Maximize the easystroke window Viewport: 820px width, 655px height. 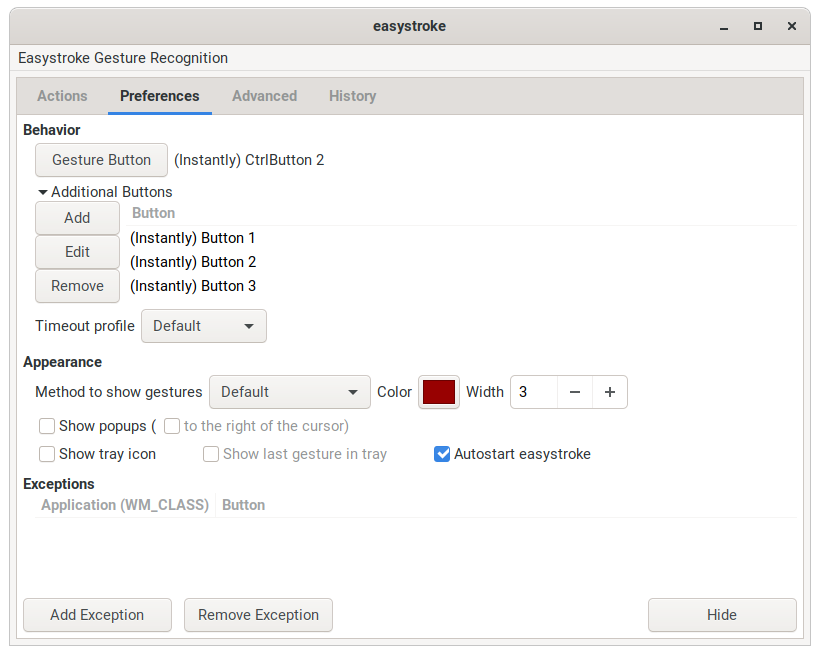pyautogui.click(x=758, y=26)
